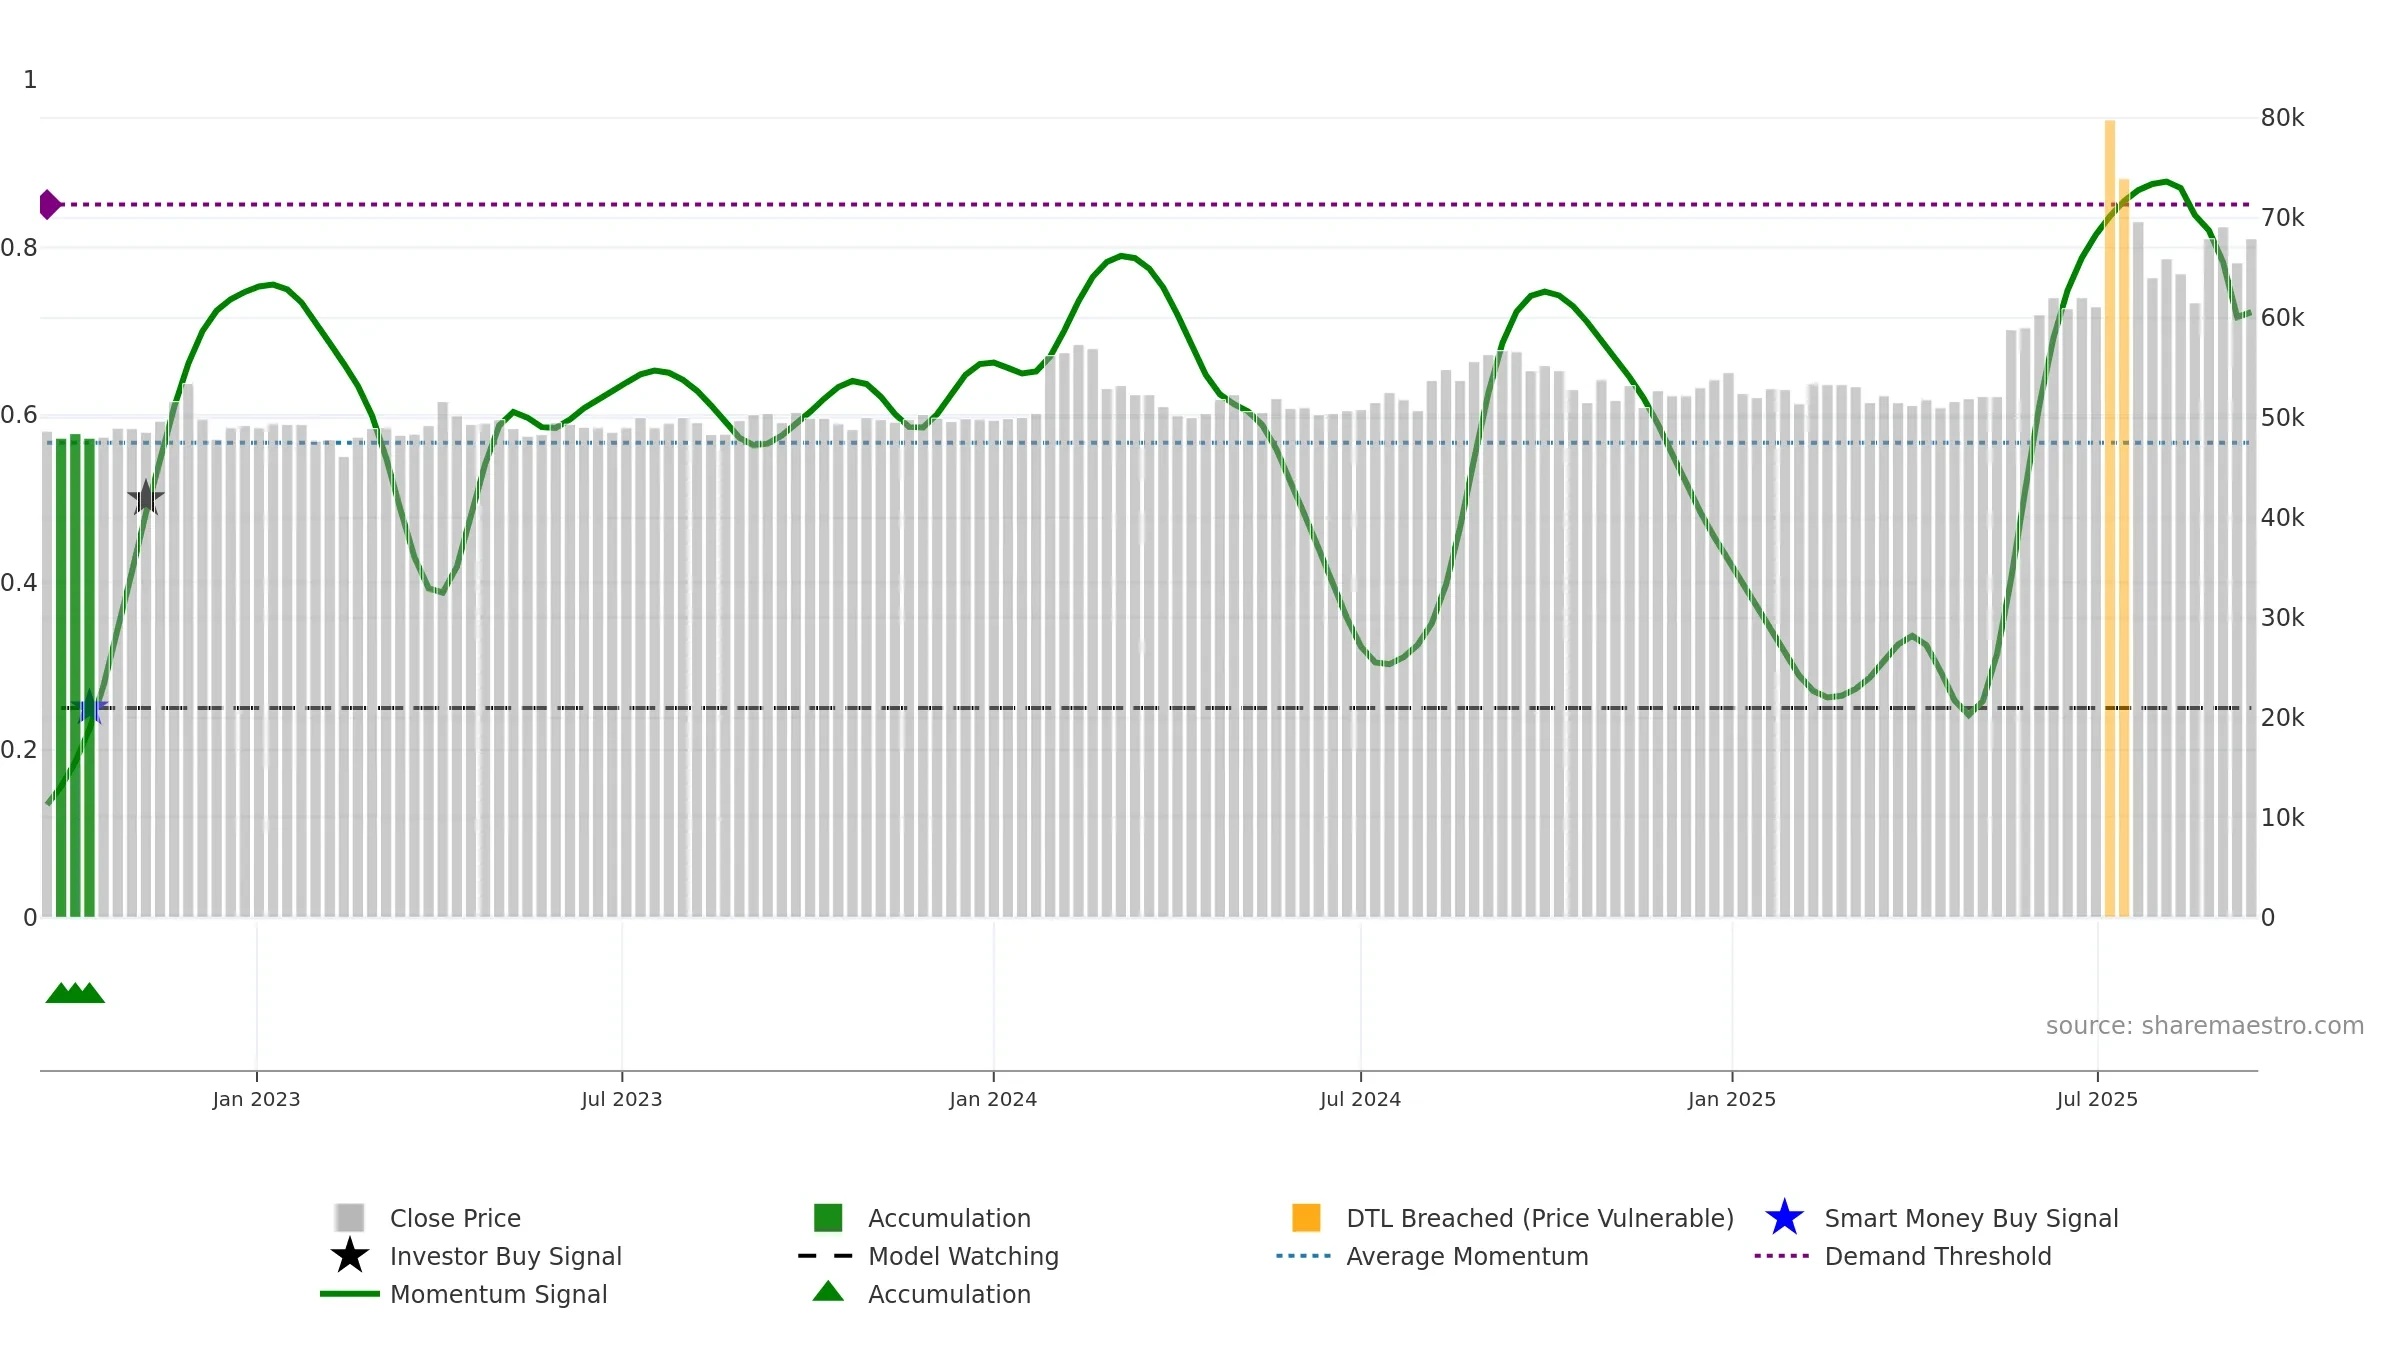
Task: Click the source: sharemaestro.com text
Action: pyautogui.click(x=2205, y=1026)
